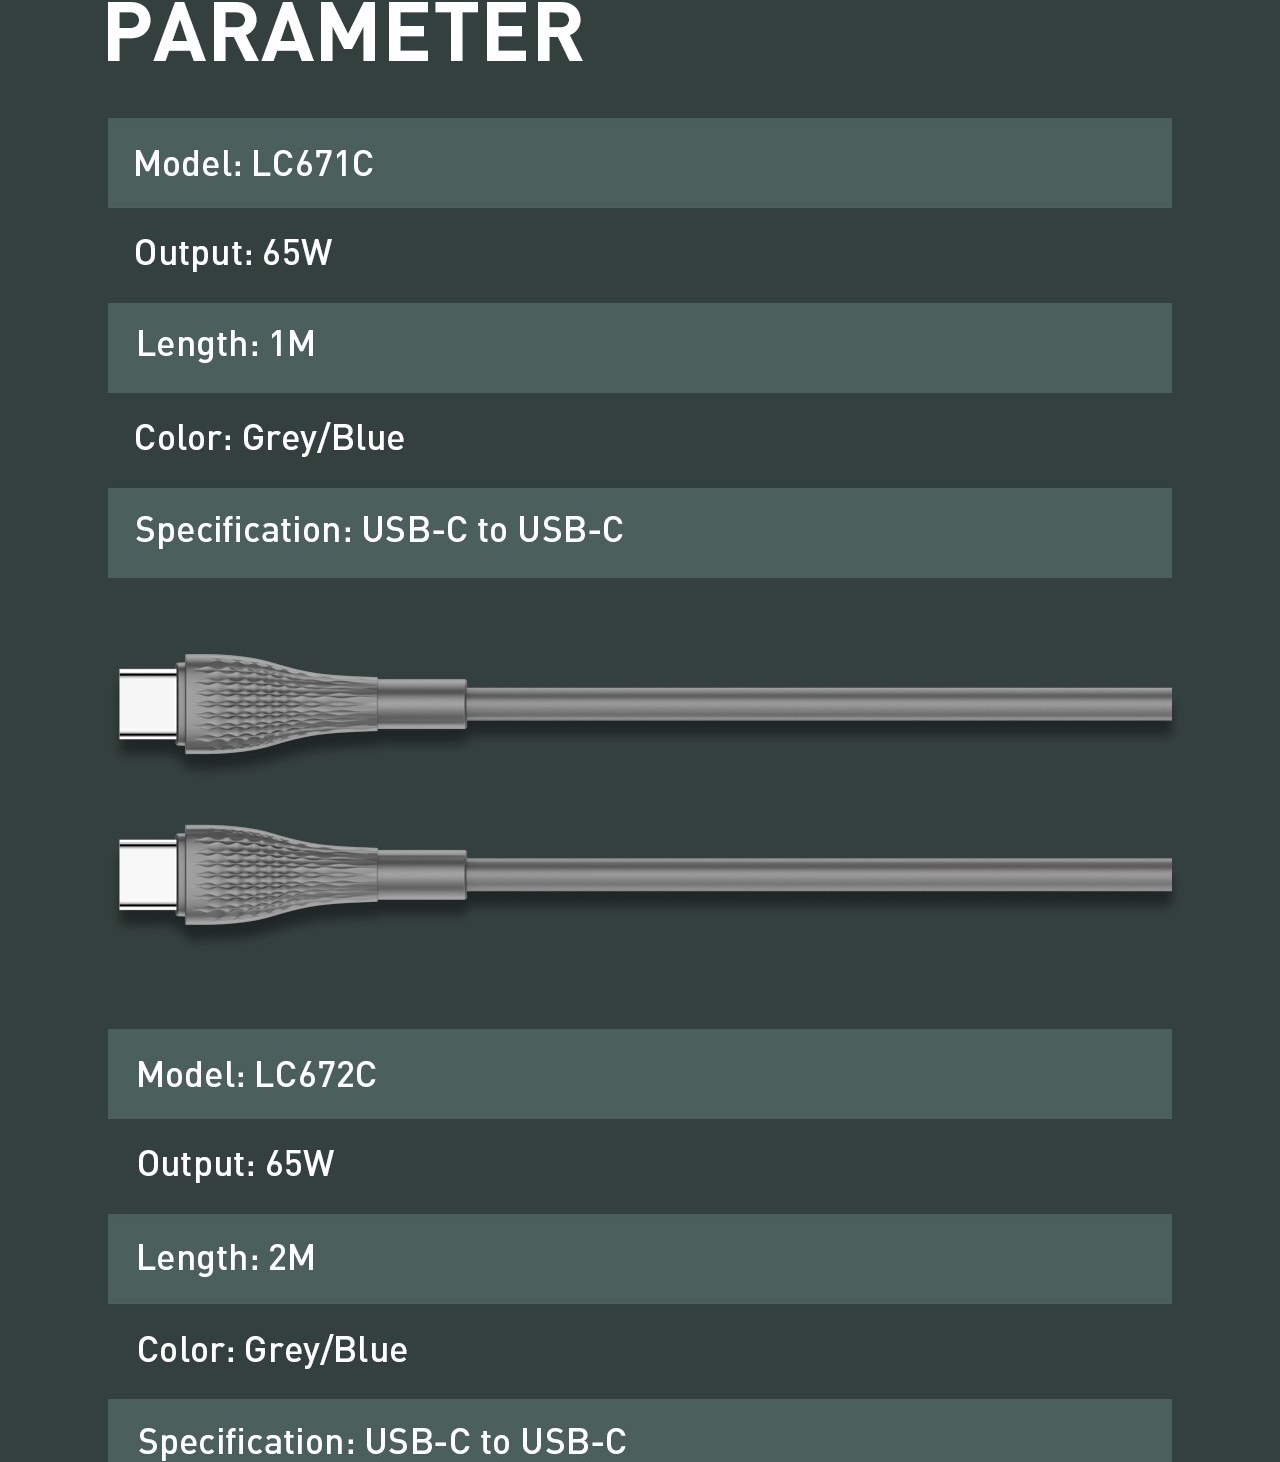Click the upper cable's smooth strain relief collar
This screenshot has width=1280, height=1462.
421,704
